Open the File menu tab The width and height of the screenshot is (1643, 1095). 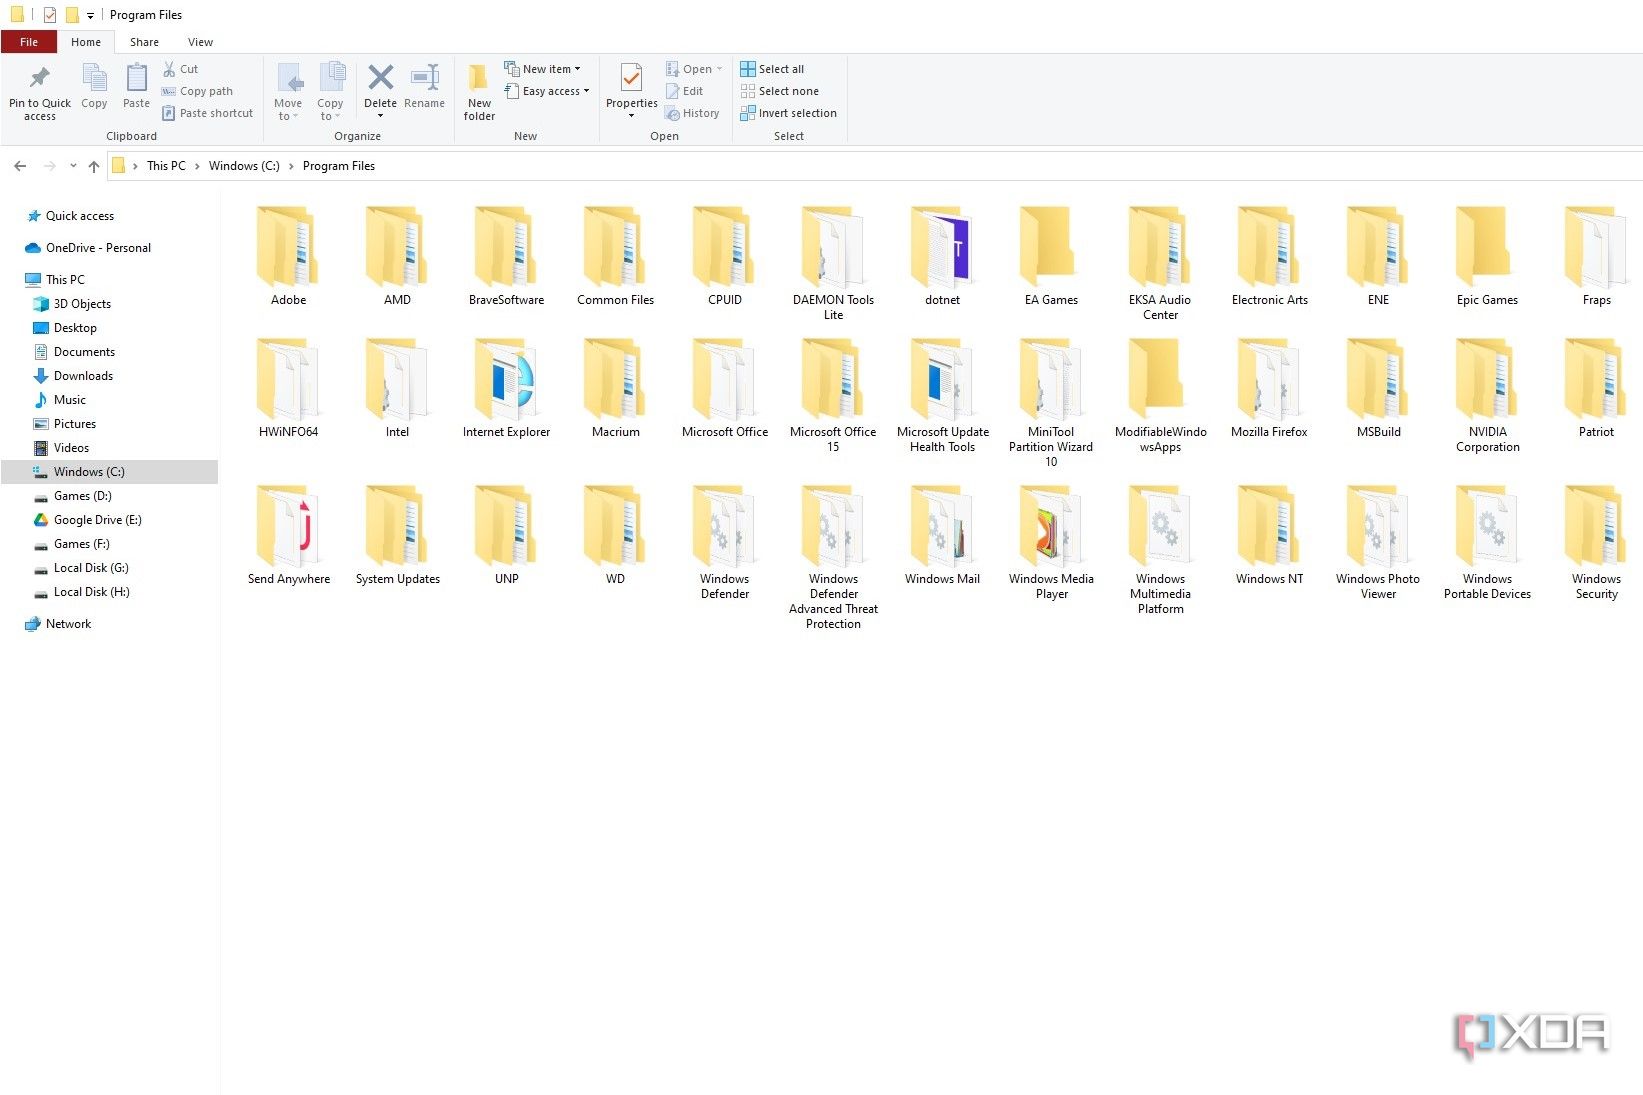point(29,42)
